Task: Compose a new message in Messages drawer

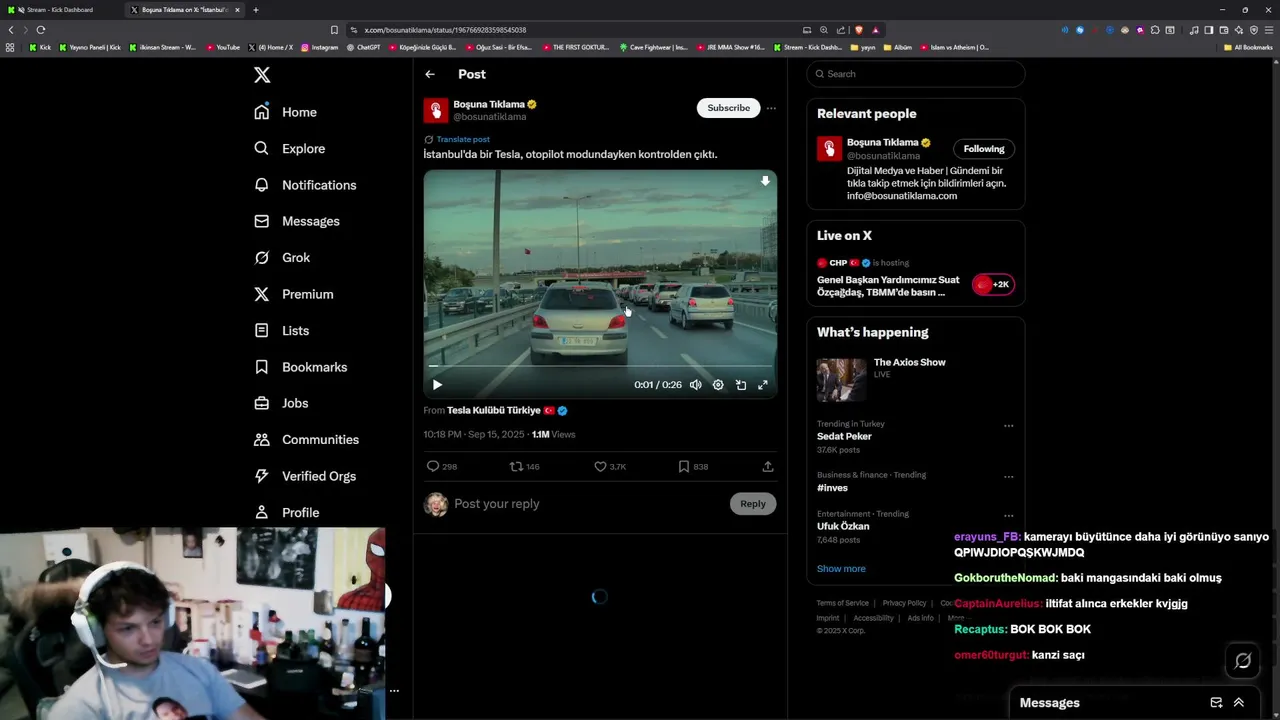Action: point(1216,703)
